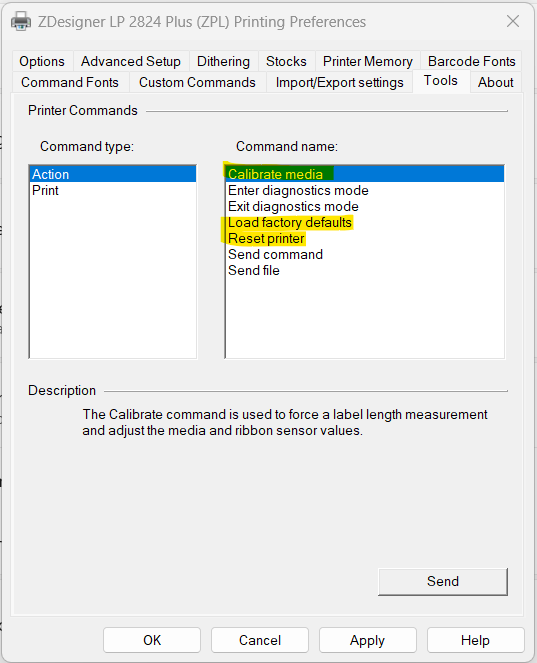Click the printer icon in title bar
Viewport: 537px width, 663px height.
pos(21,21)
